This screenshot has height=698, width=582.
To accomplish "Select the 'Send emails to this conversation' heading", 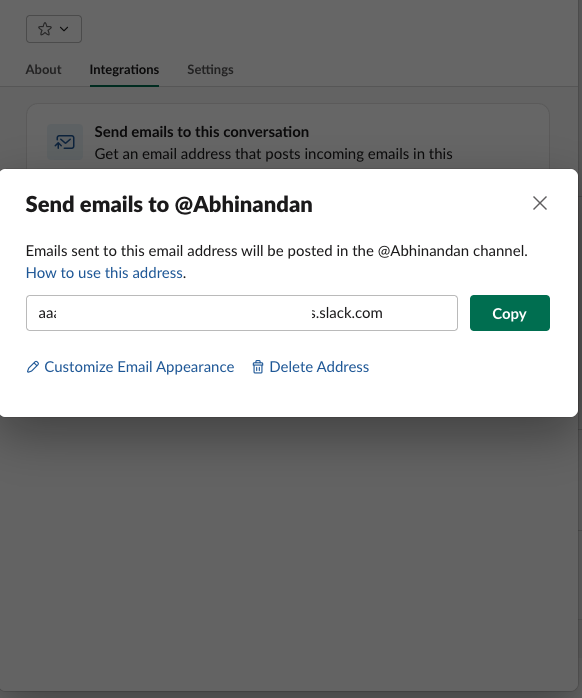I will coord(202,132).
